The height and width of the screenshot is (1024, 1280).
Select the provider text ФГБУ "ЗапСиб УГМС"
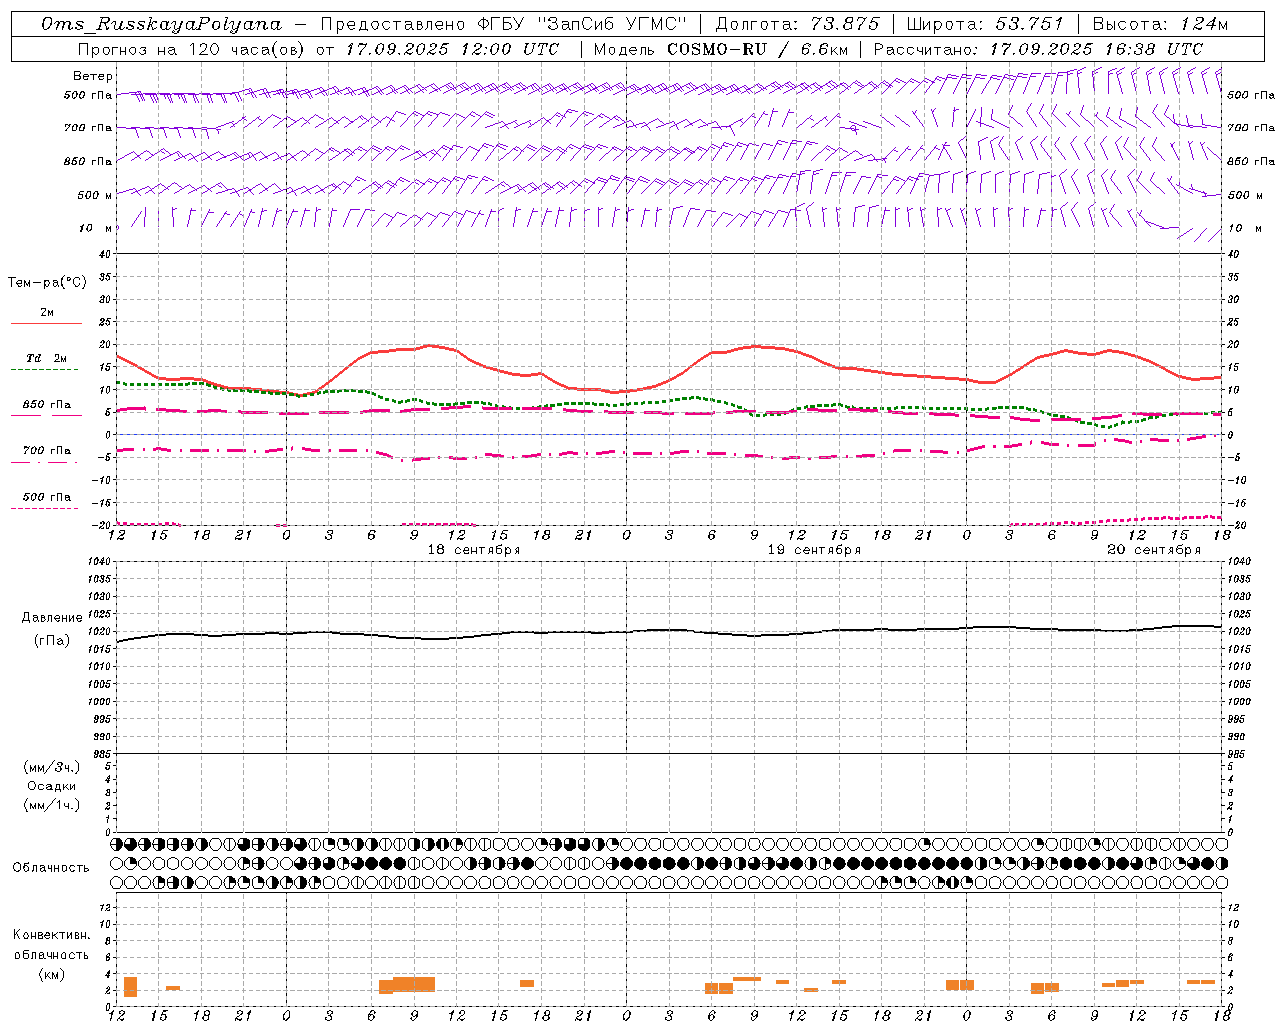pos(581,24)
